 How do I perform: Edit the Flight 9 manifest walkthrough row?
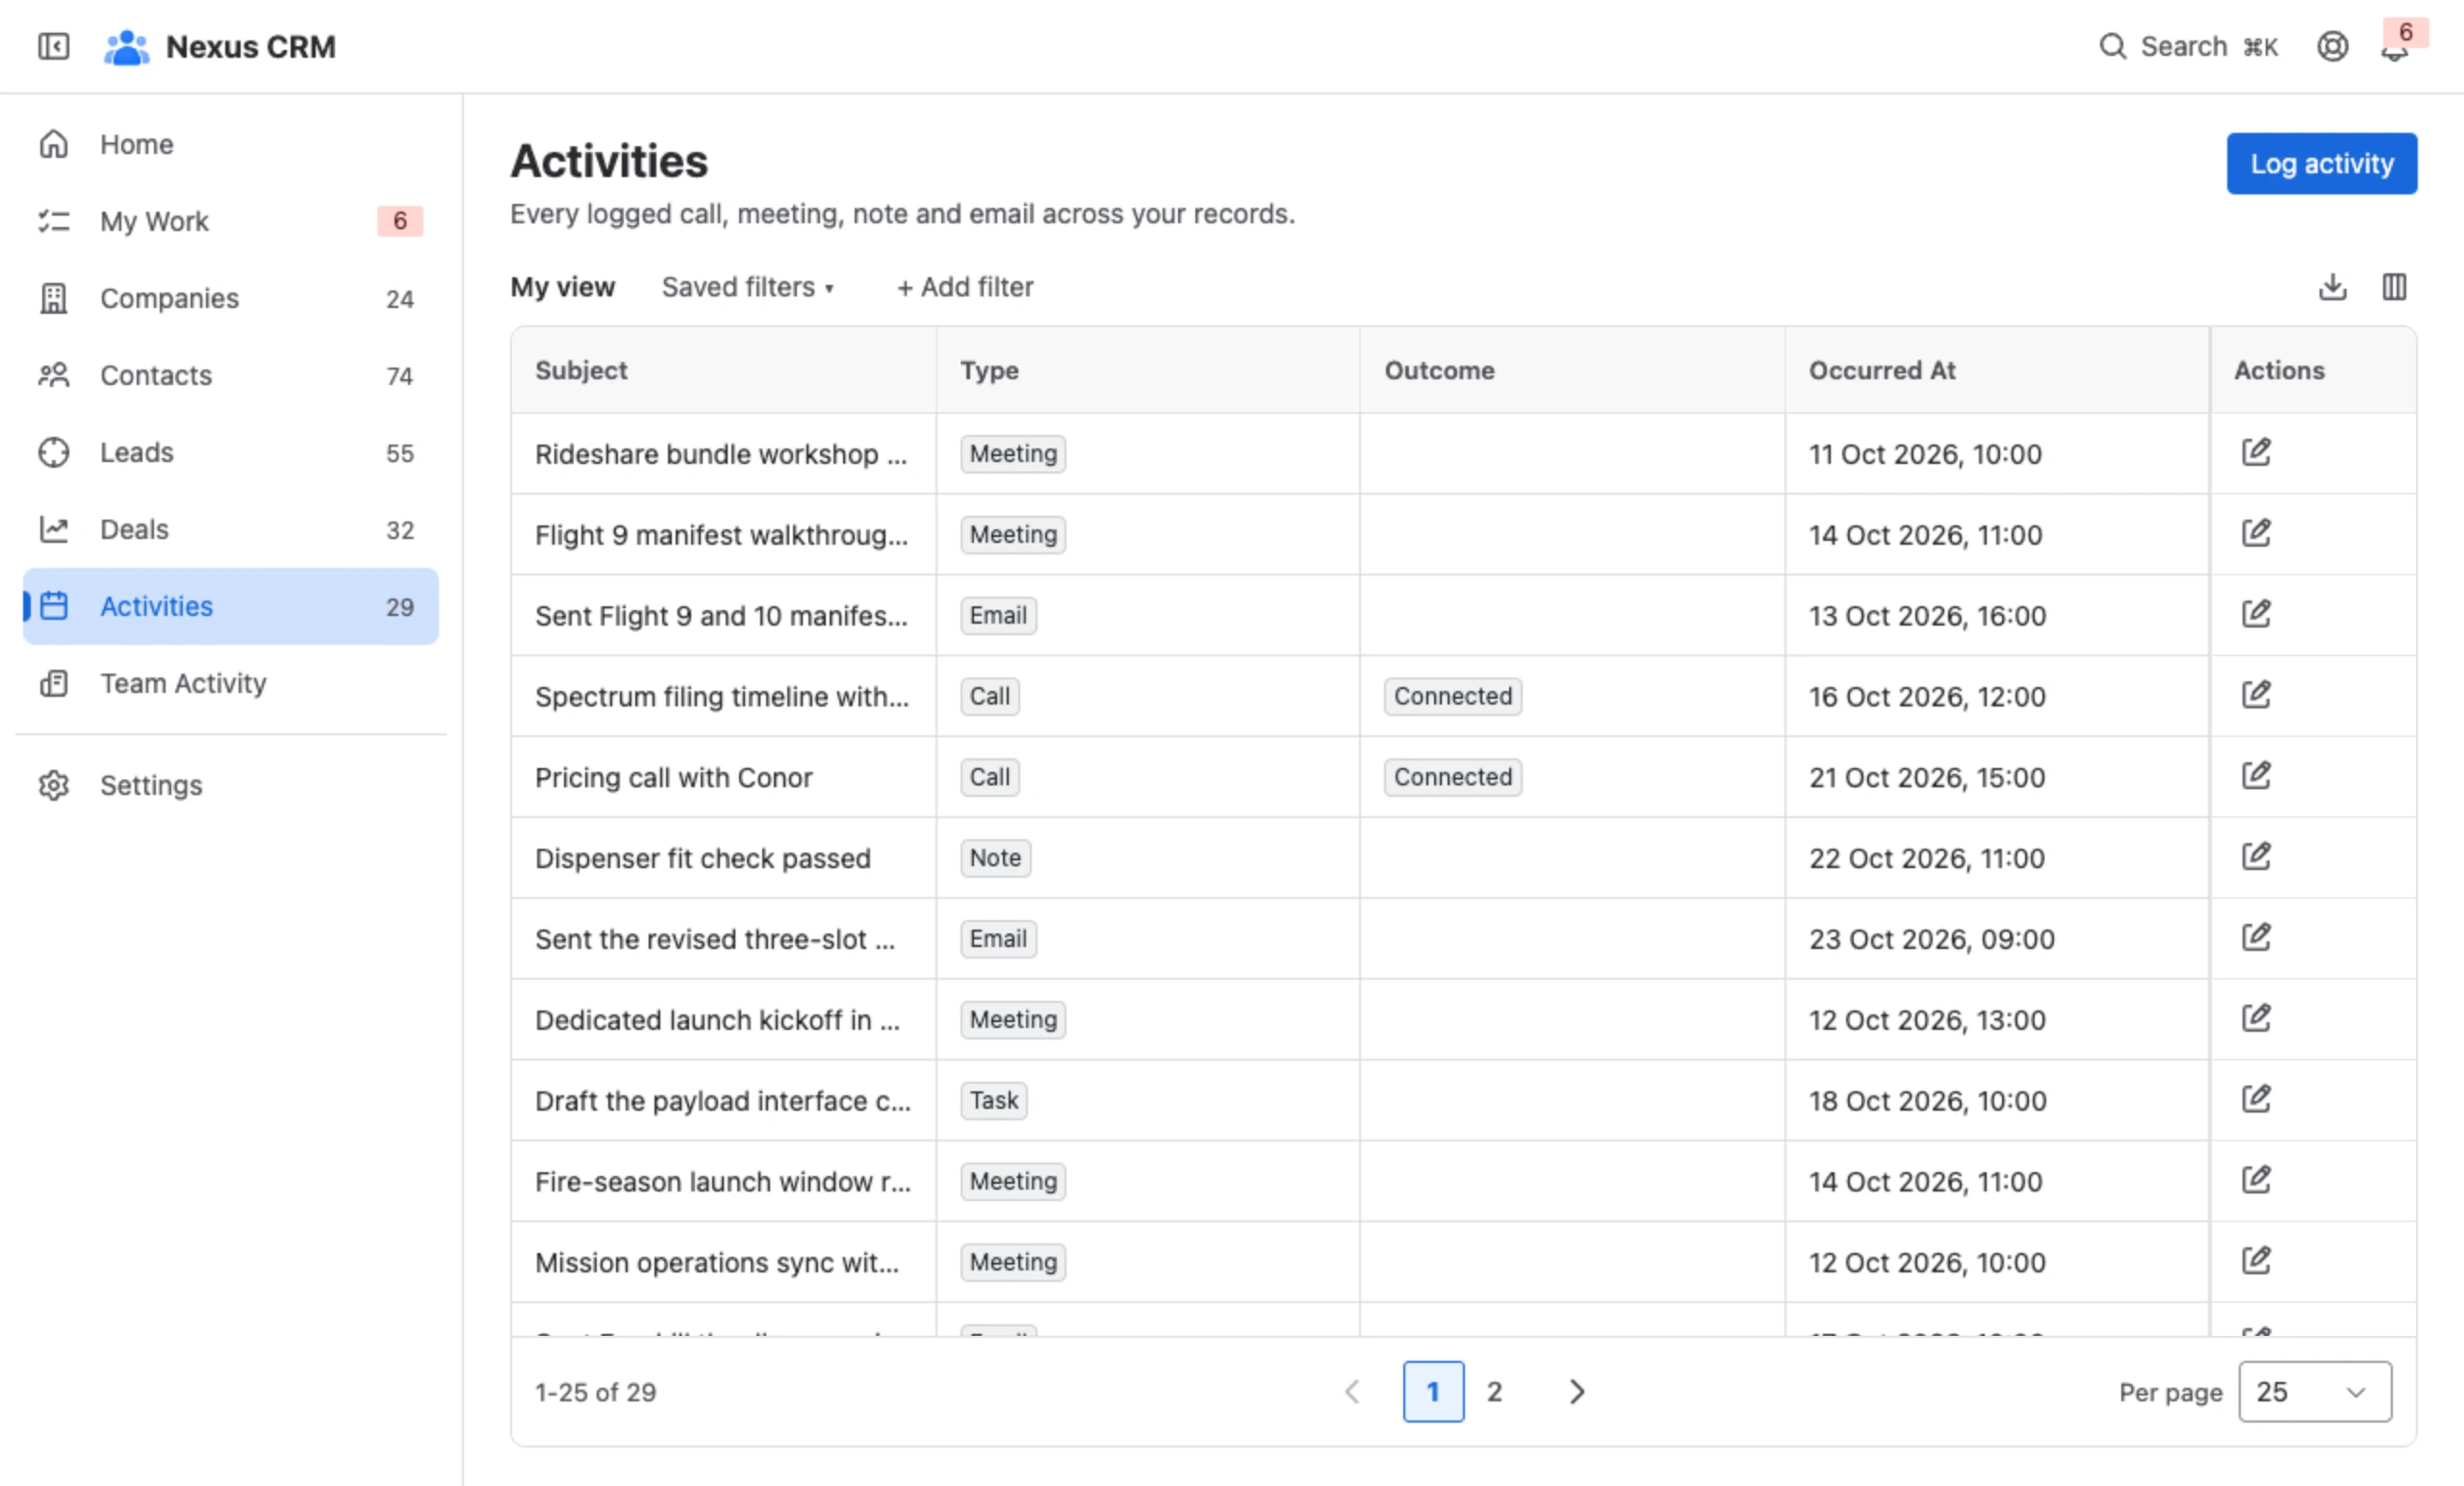click(2256, 533)
